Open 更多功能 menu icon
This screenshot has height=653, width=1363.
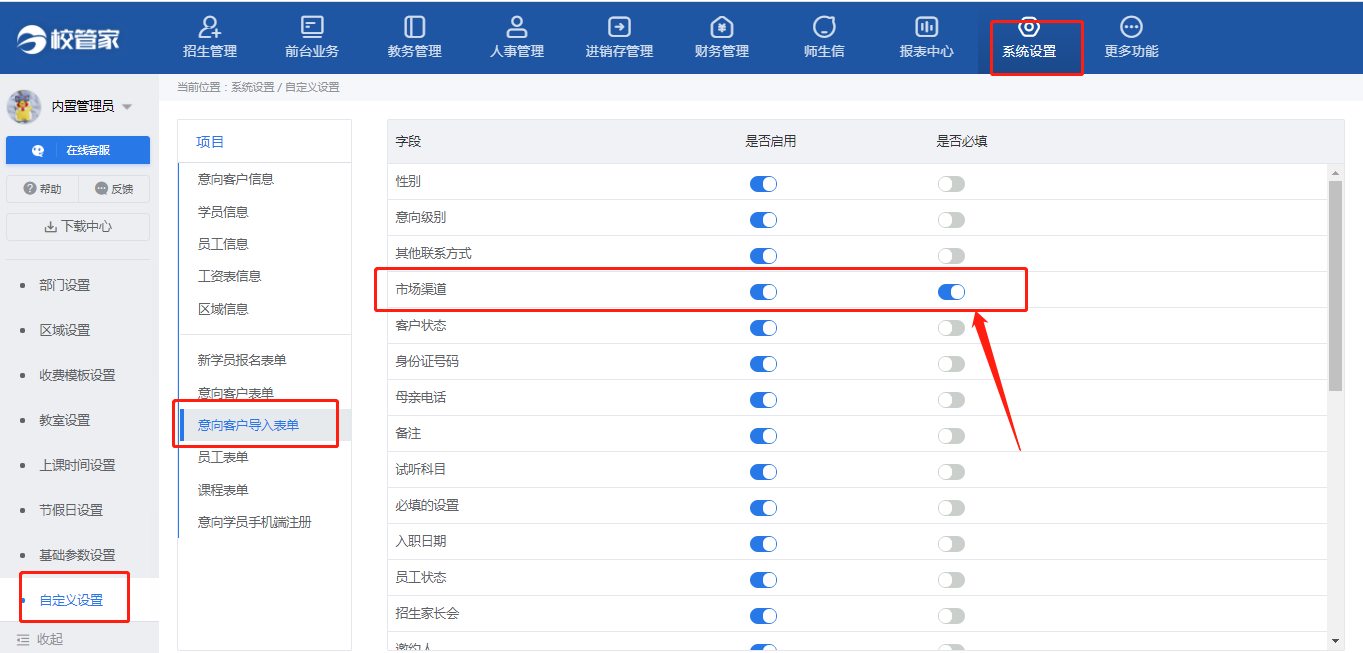click(x=1131, y=27)
